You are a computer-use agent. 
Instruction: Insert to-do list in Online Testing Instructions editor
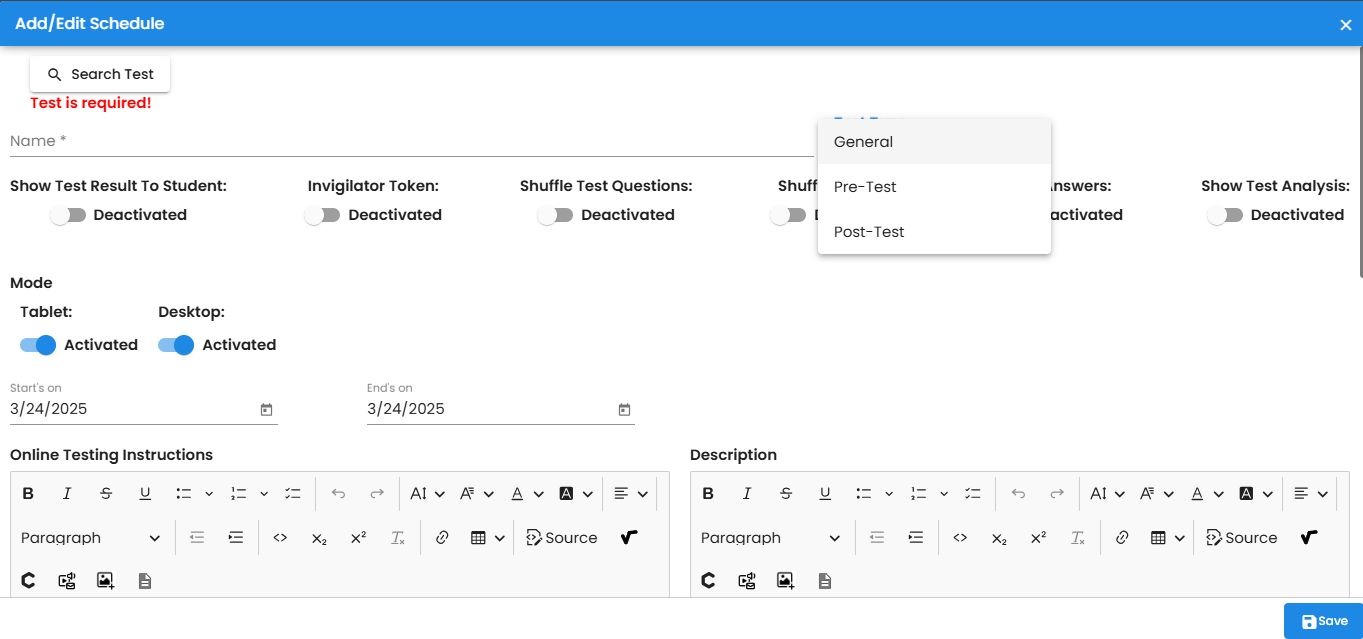293,494
